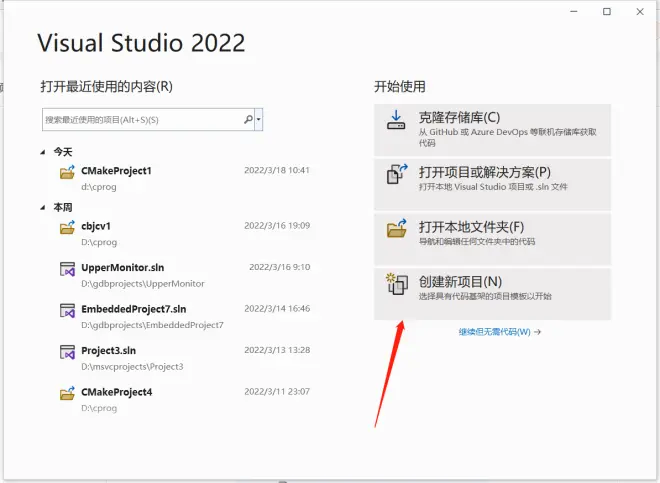This screenshot has height=483, width=660.
Task: Minimize the Visual Studio window
Action: tap(574, 12)
